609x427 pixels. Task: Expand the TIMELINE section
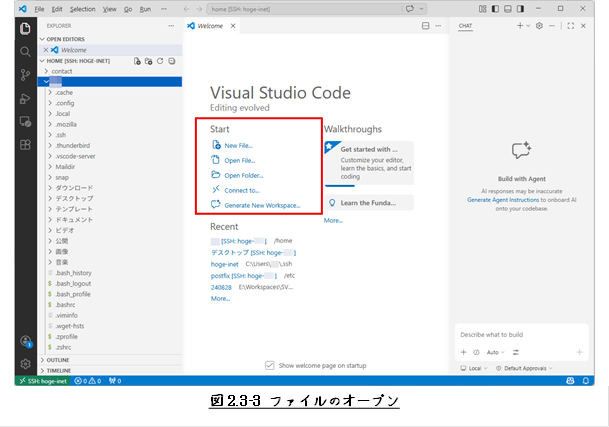(x=59, y=370)
